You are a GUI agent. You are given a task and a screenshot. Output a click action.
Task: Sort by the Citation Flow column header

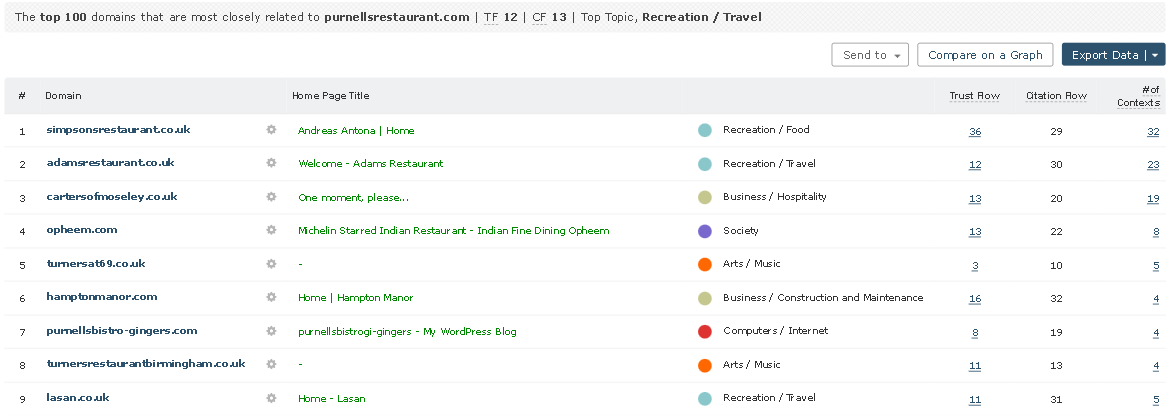coord(1056,96)
